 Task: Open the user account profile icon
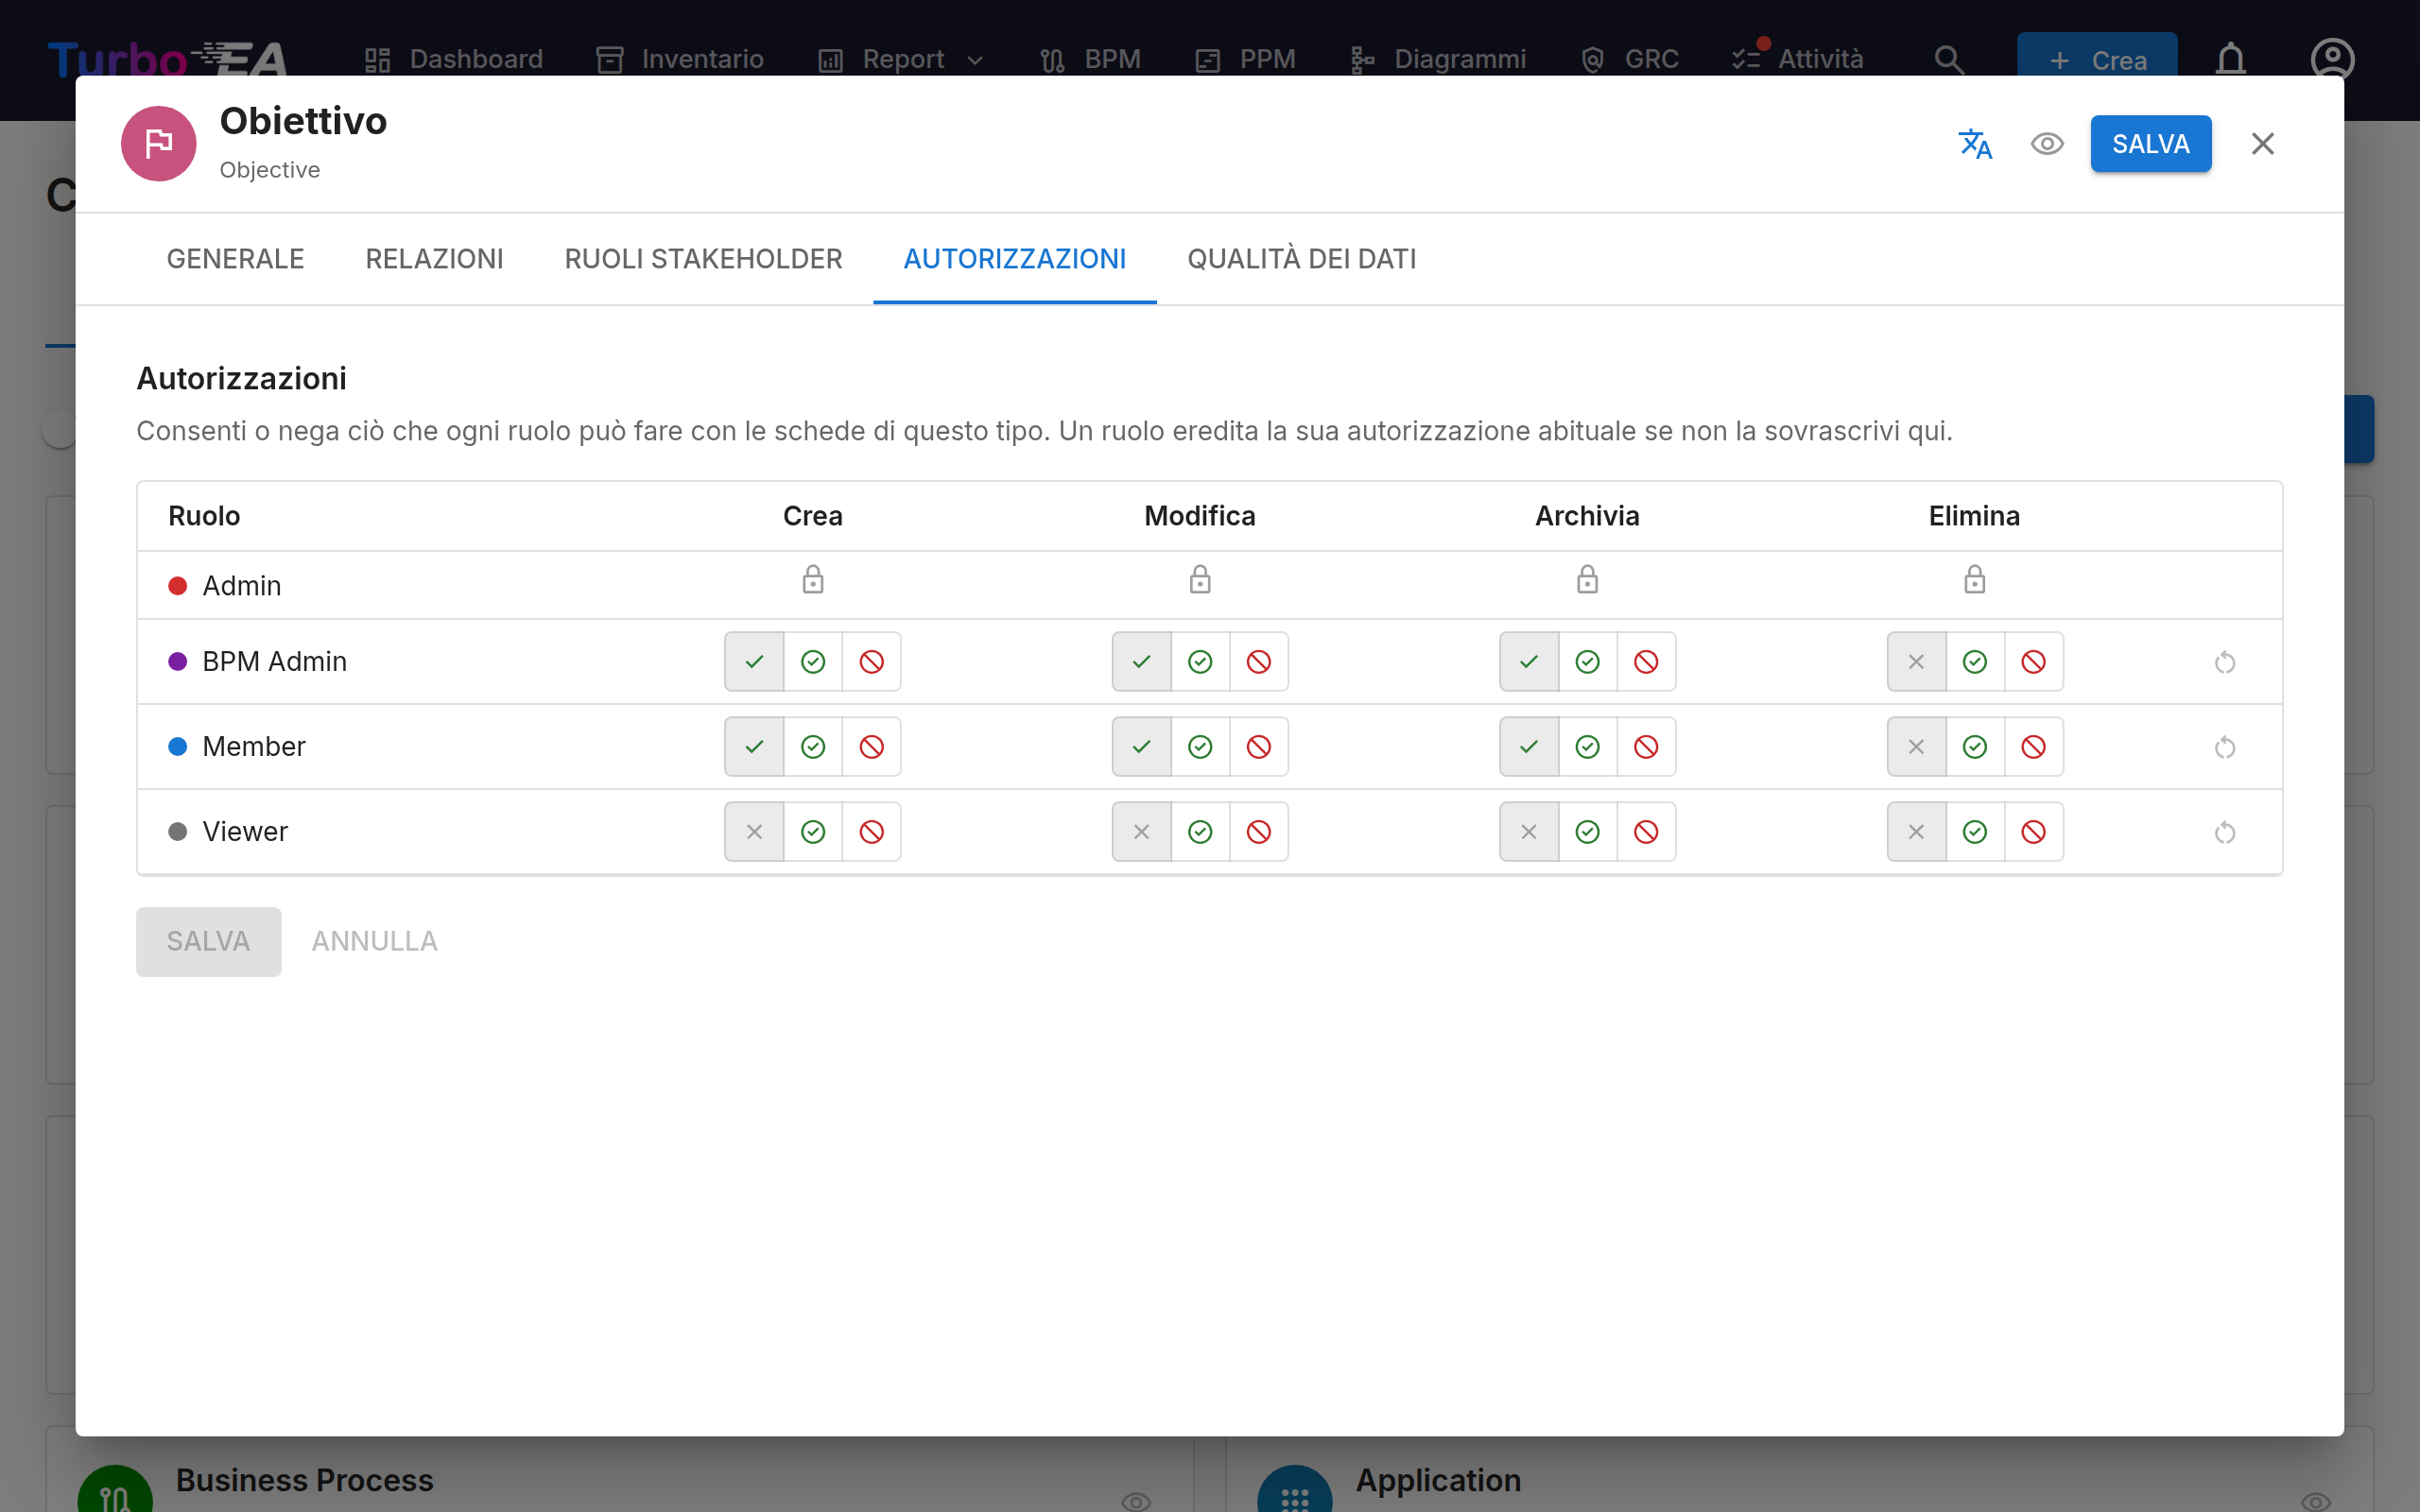coord(2332,60)
